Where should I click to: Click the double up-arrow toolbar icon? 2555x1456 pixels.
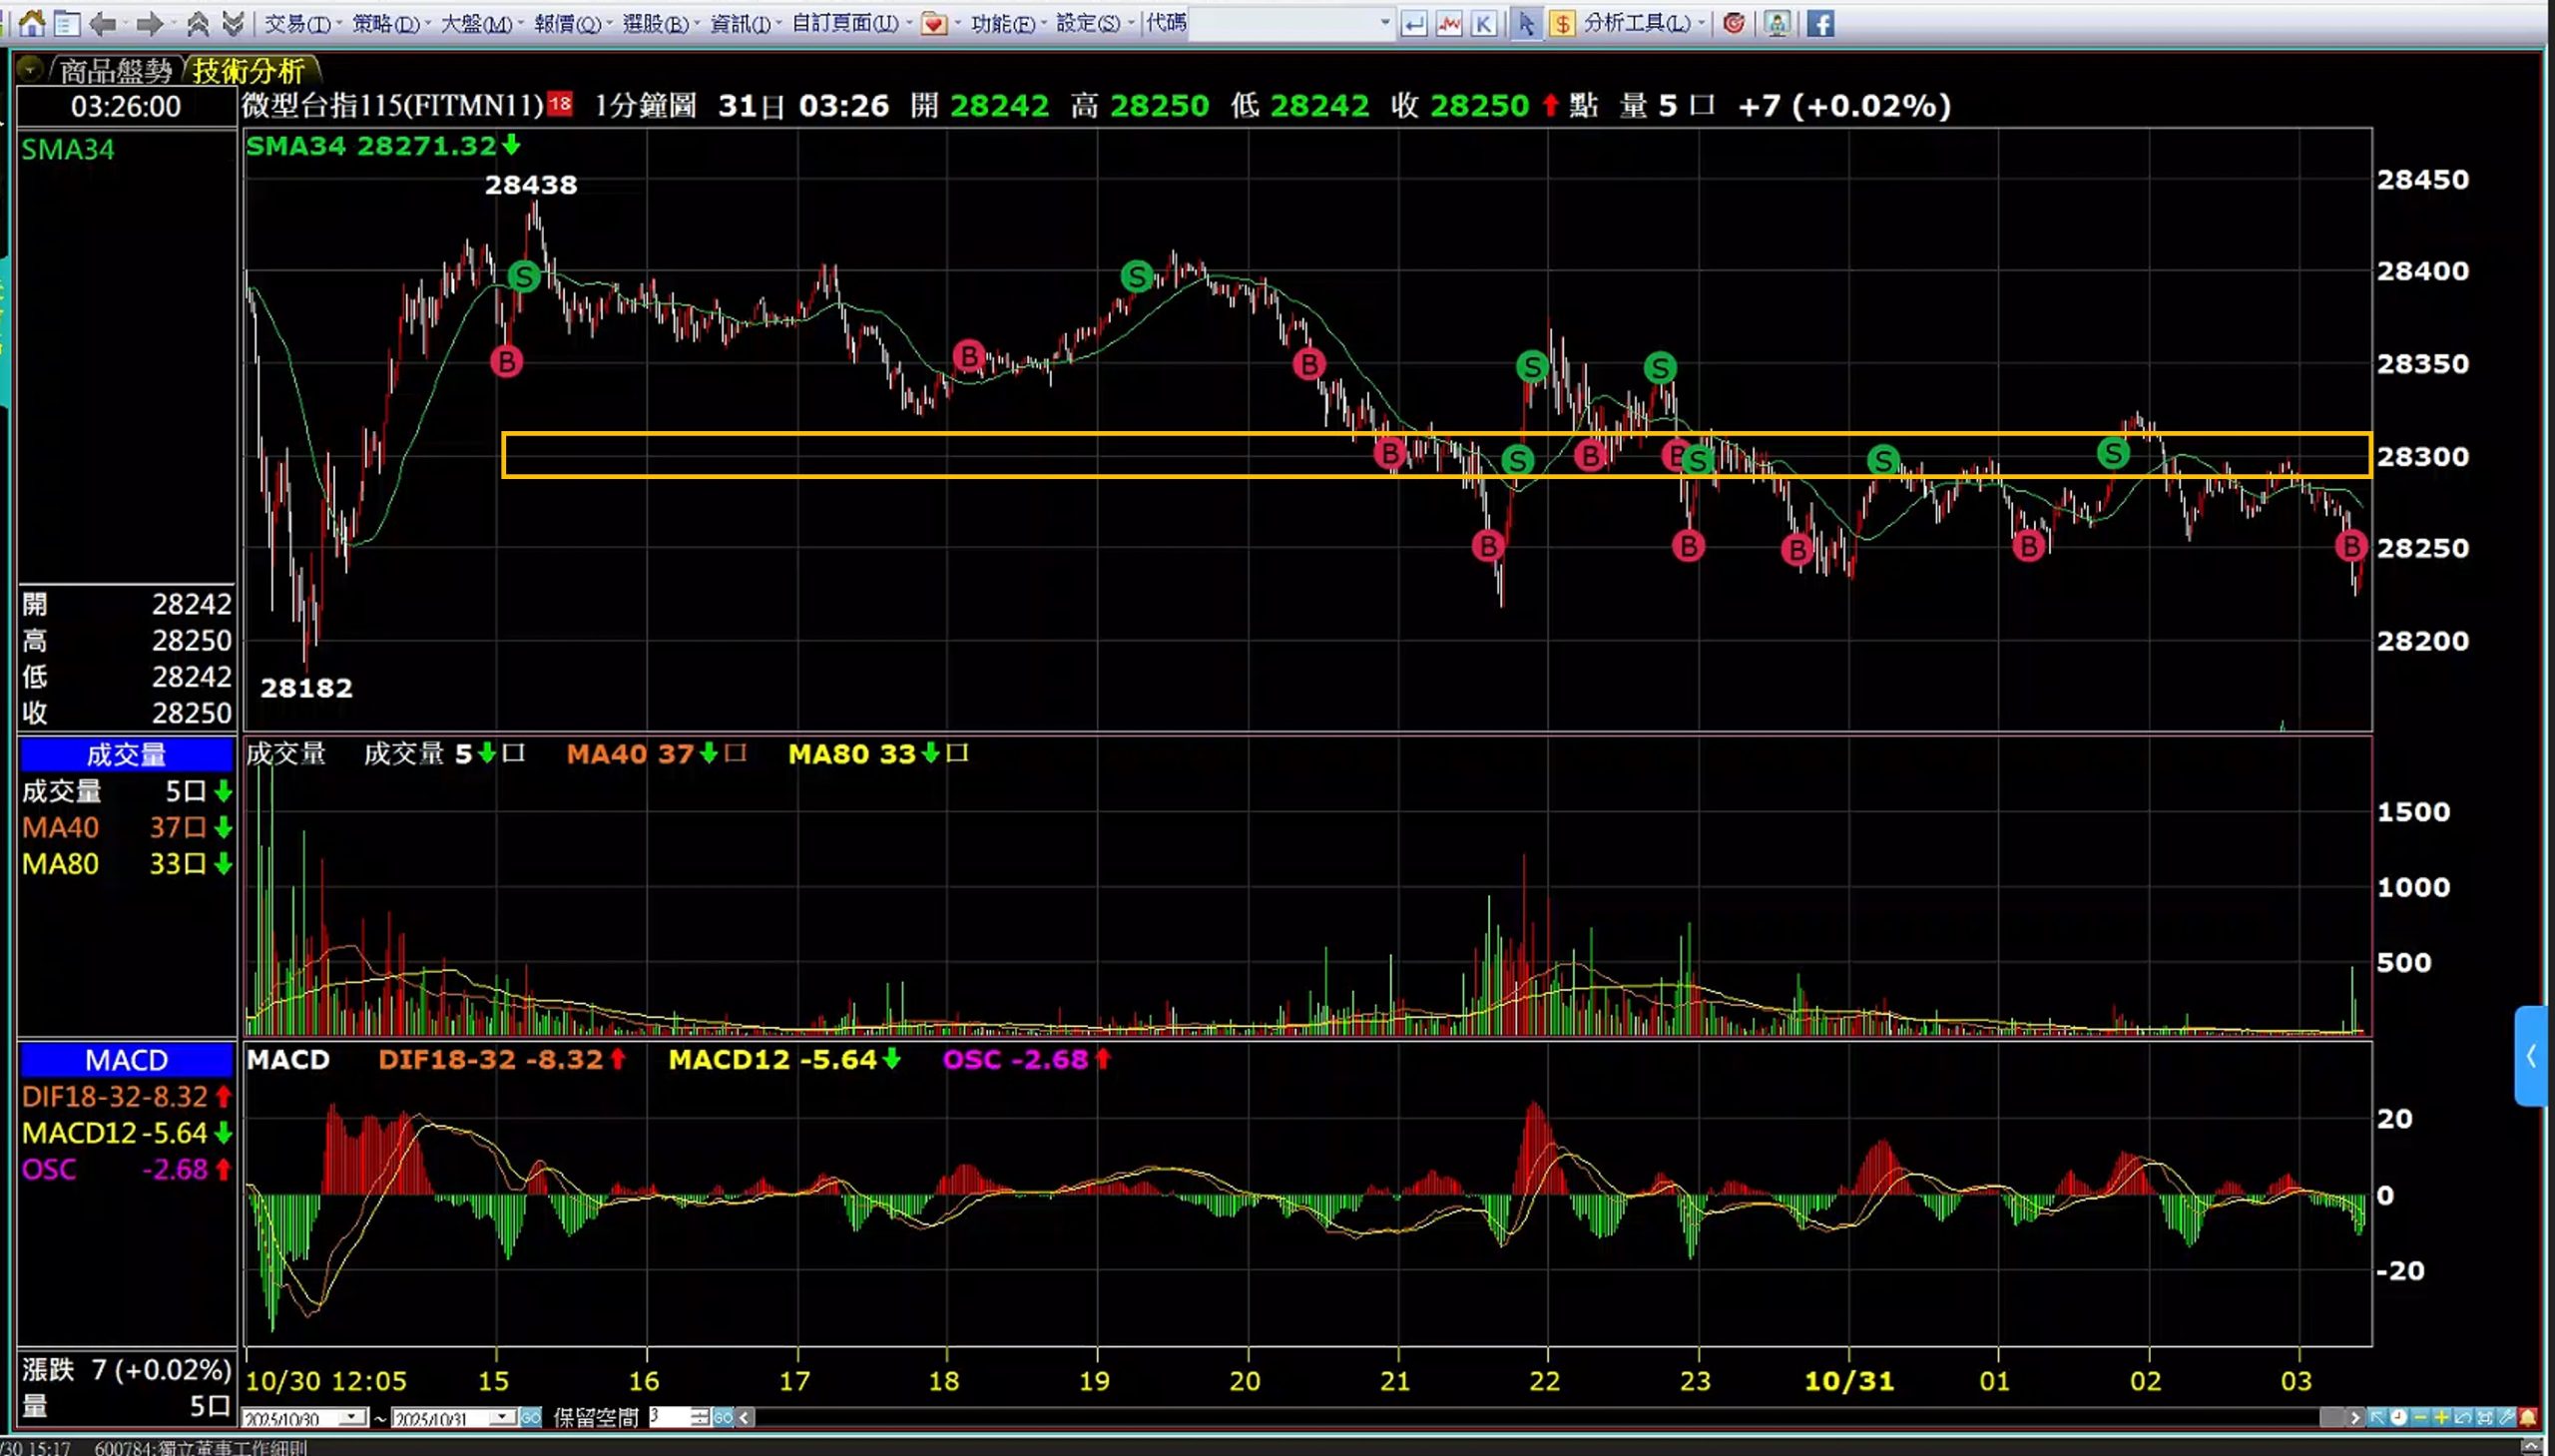[198, 23]
